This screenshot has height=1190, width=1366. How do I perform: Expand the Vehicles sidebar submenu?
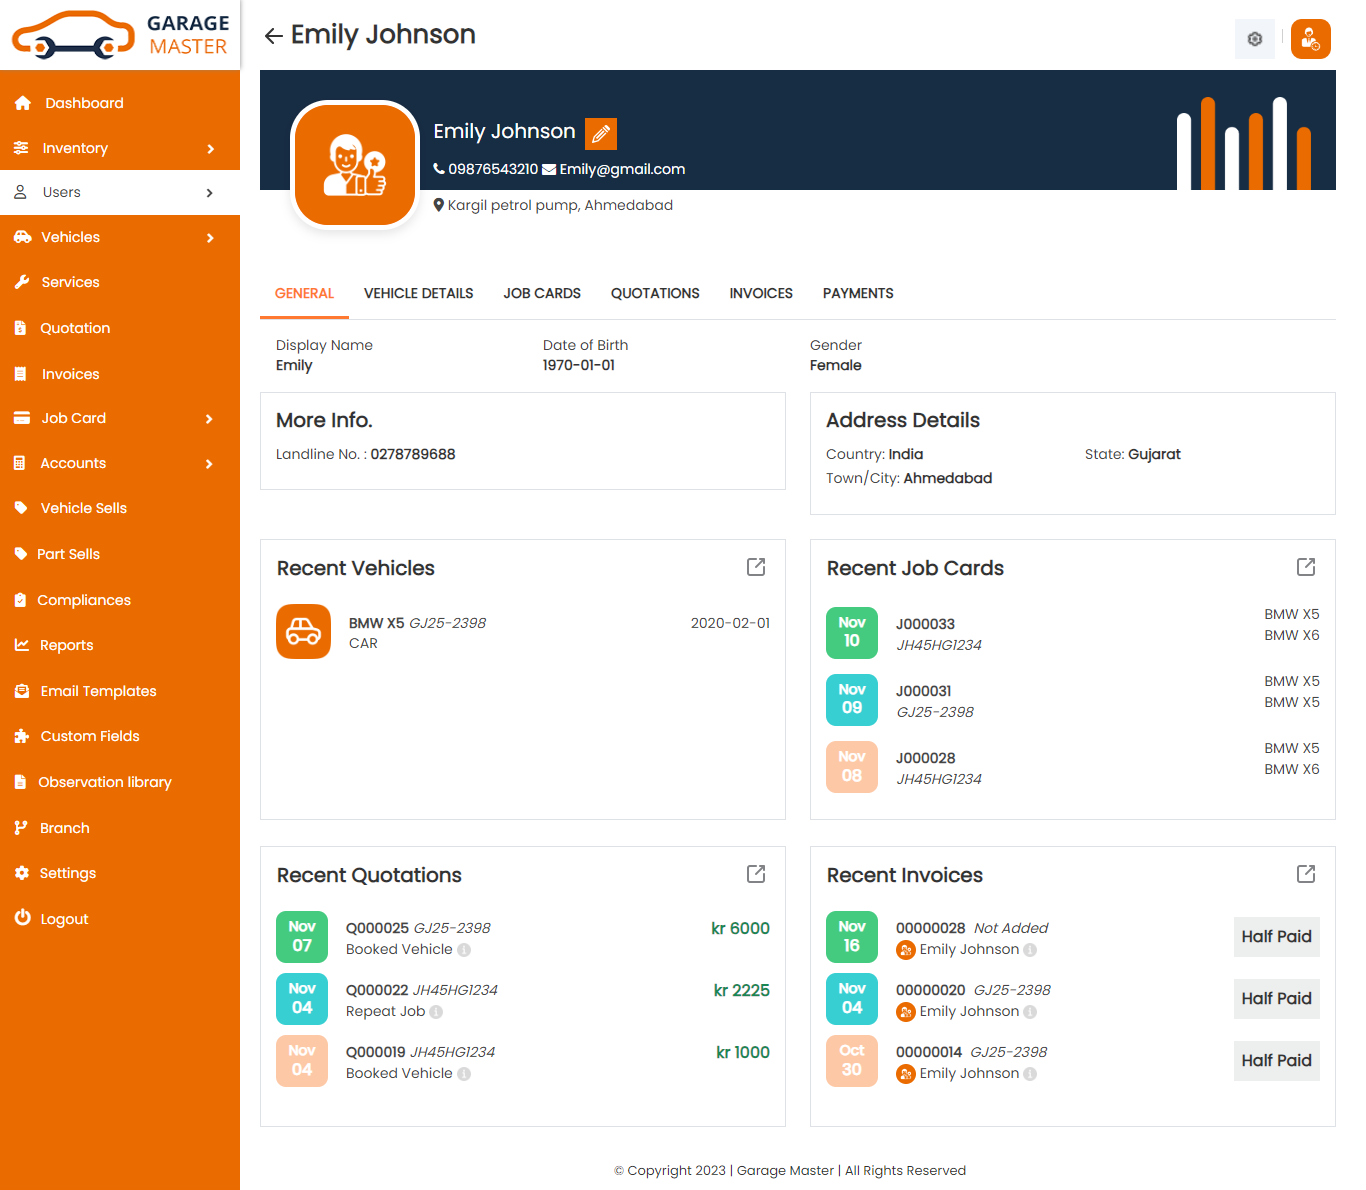[120, 237]
